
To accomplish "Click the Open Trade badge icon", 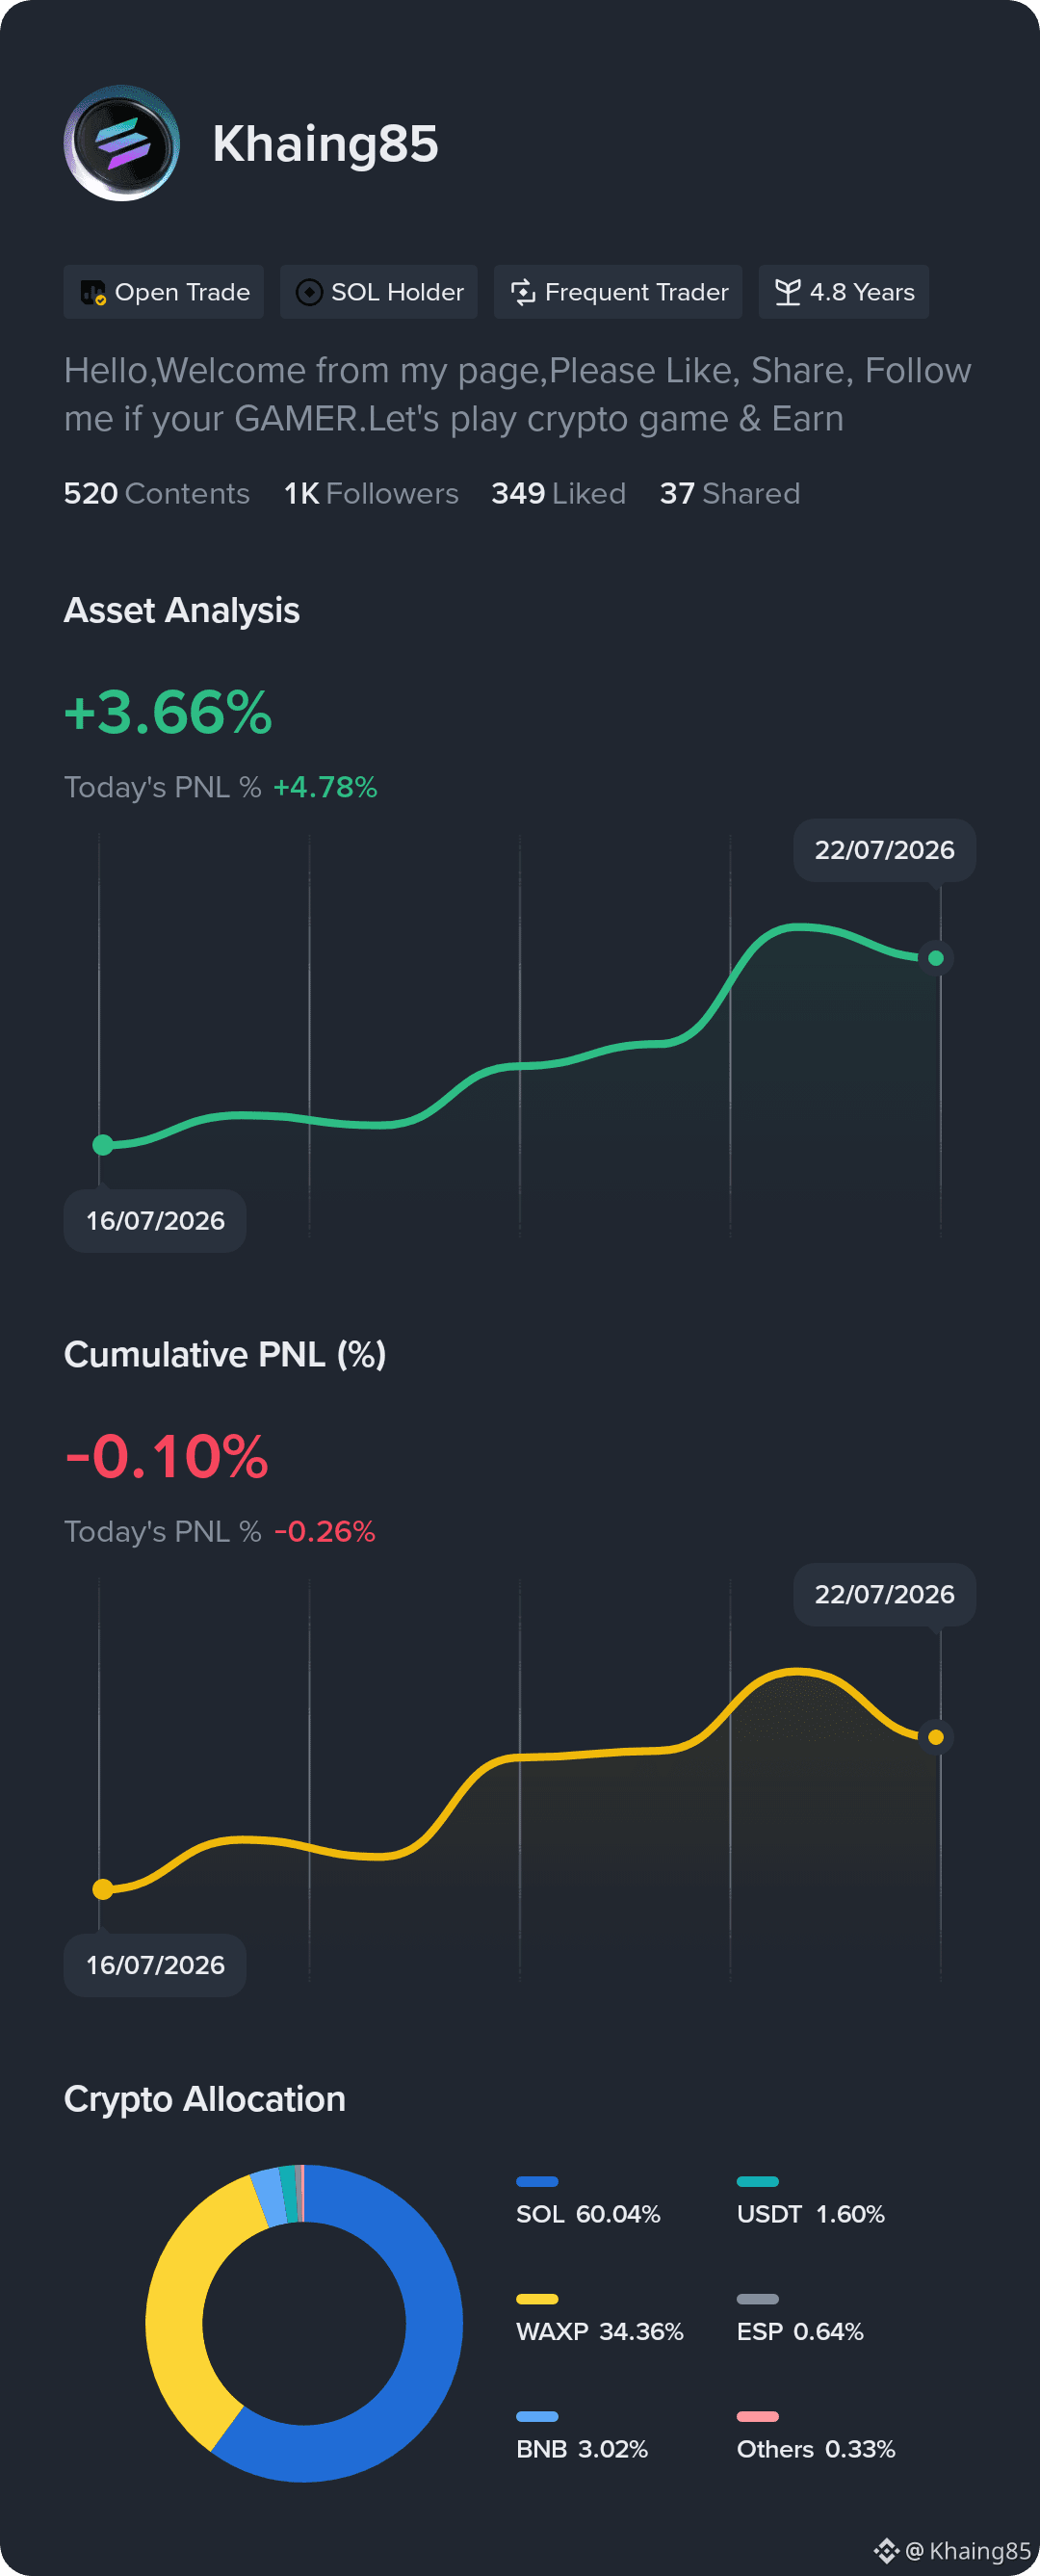I will click(x=93, y=292).
